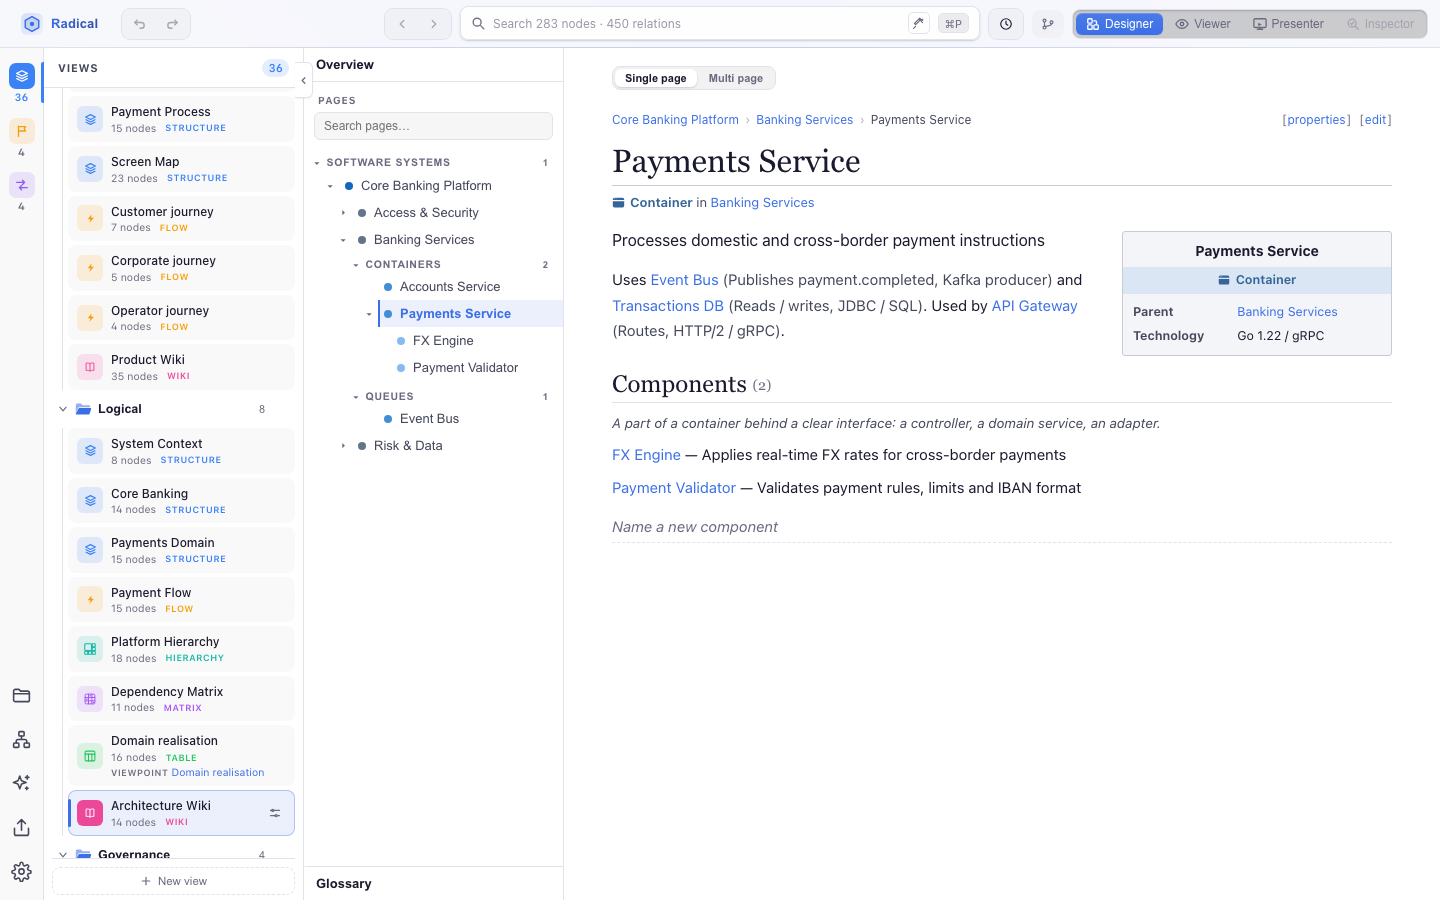Expand Access & Security tree node

343,213
